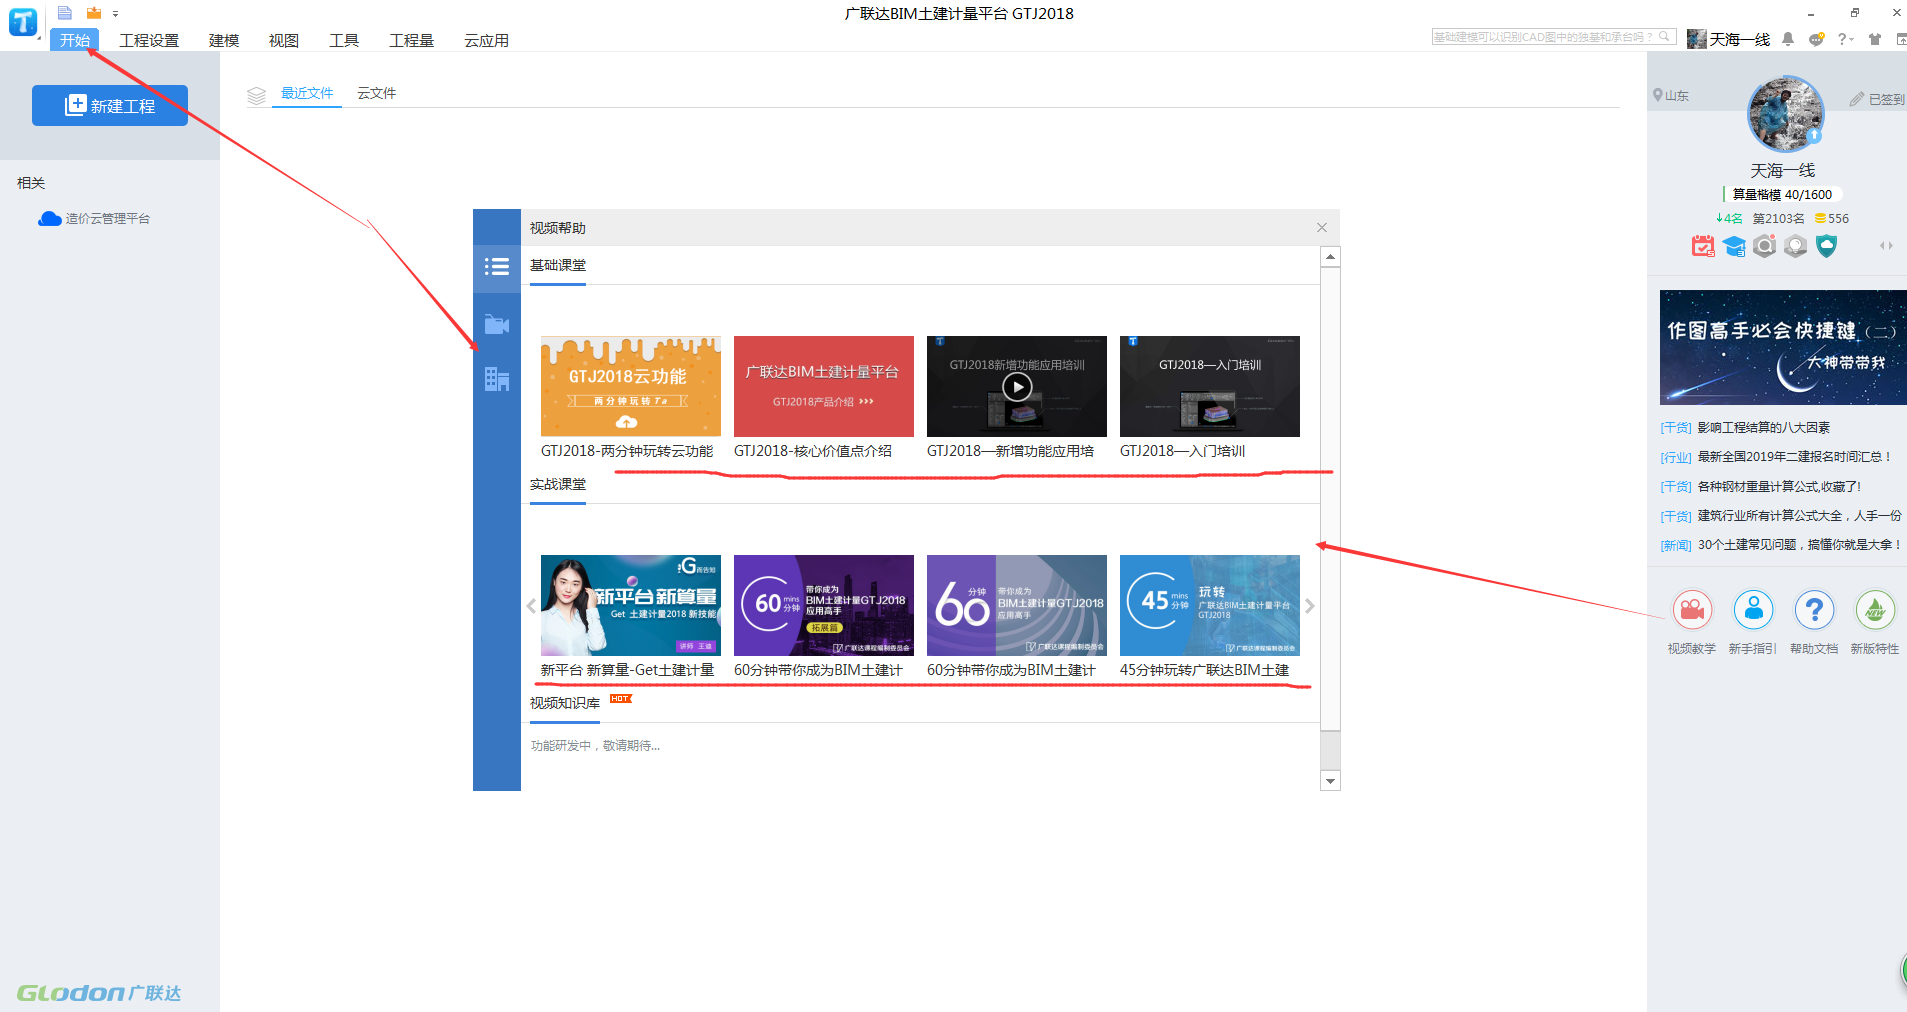Open GTJ2018云功能 video thumbnail
The height and width of the screenshot is (1012, 1907).
click(x=631, y=386)
